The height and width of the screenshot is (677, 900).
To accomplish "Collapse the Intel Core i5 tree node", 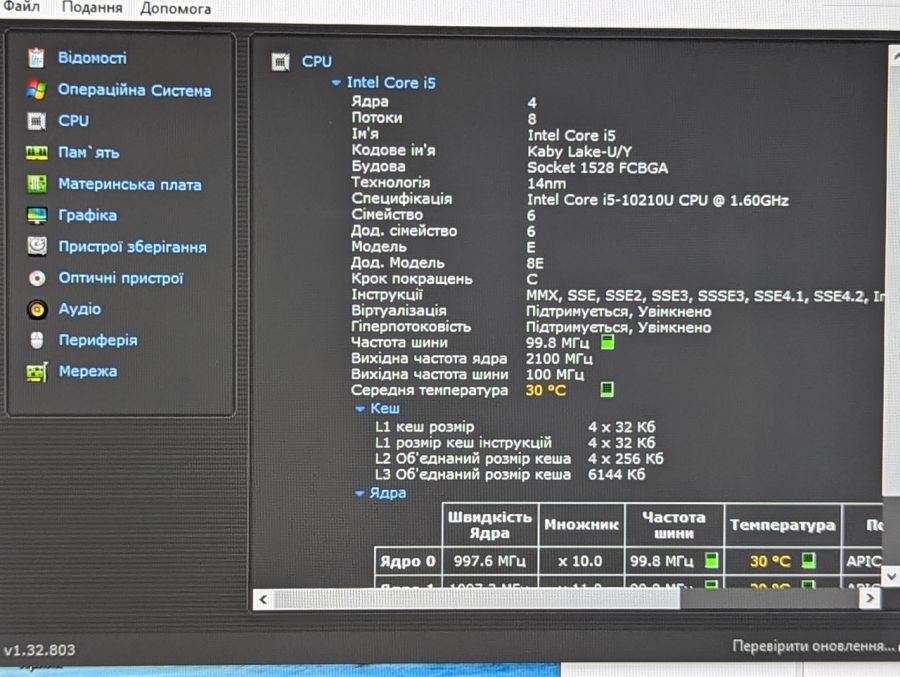I will pyautogui.click(x=336, y=83).
